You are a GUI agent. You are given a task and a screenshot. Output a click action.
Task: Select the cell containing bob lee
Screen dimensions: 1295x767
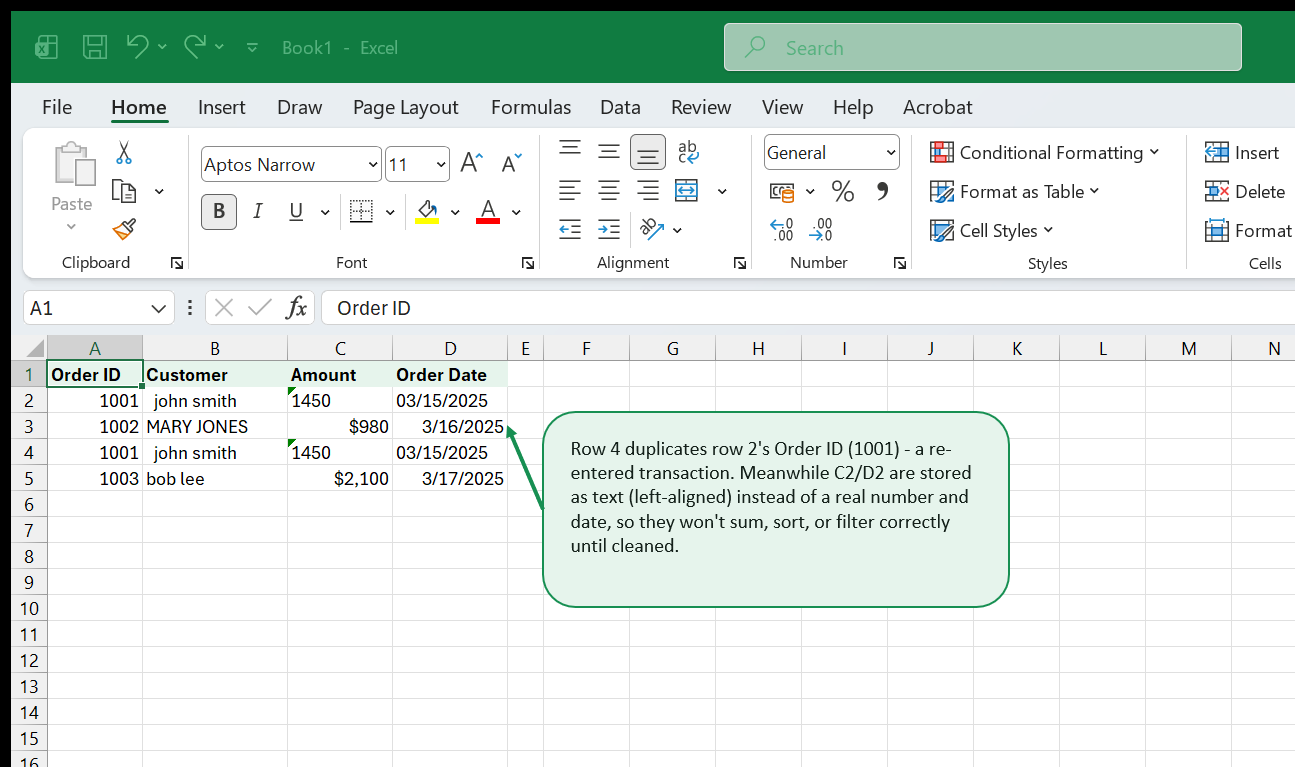point(215,479)
